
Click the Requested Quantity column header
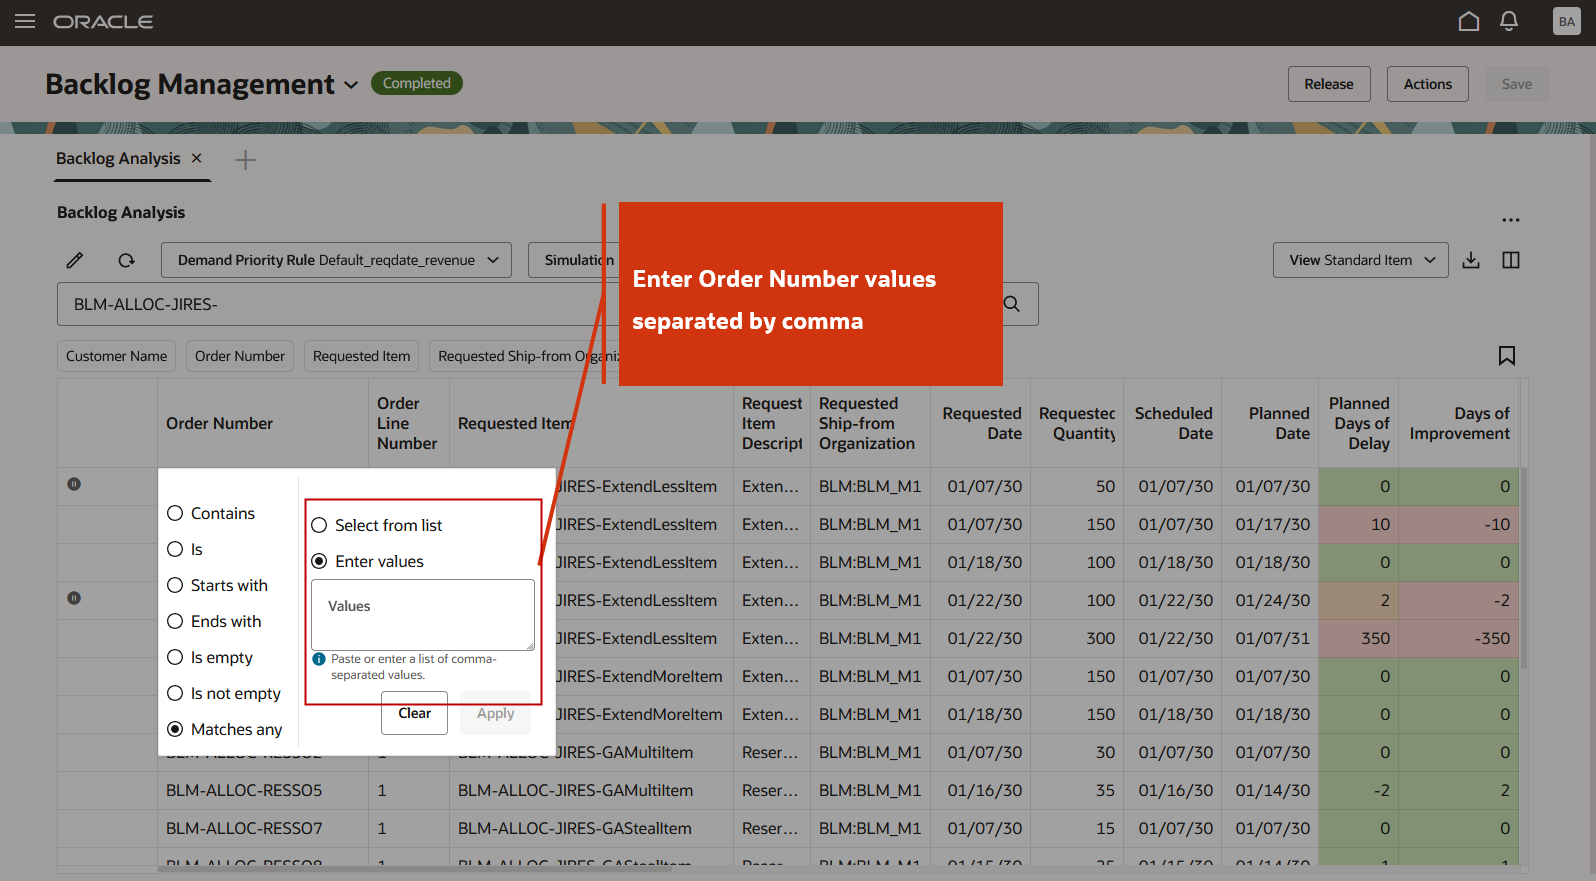[1077, 423]
